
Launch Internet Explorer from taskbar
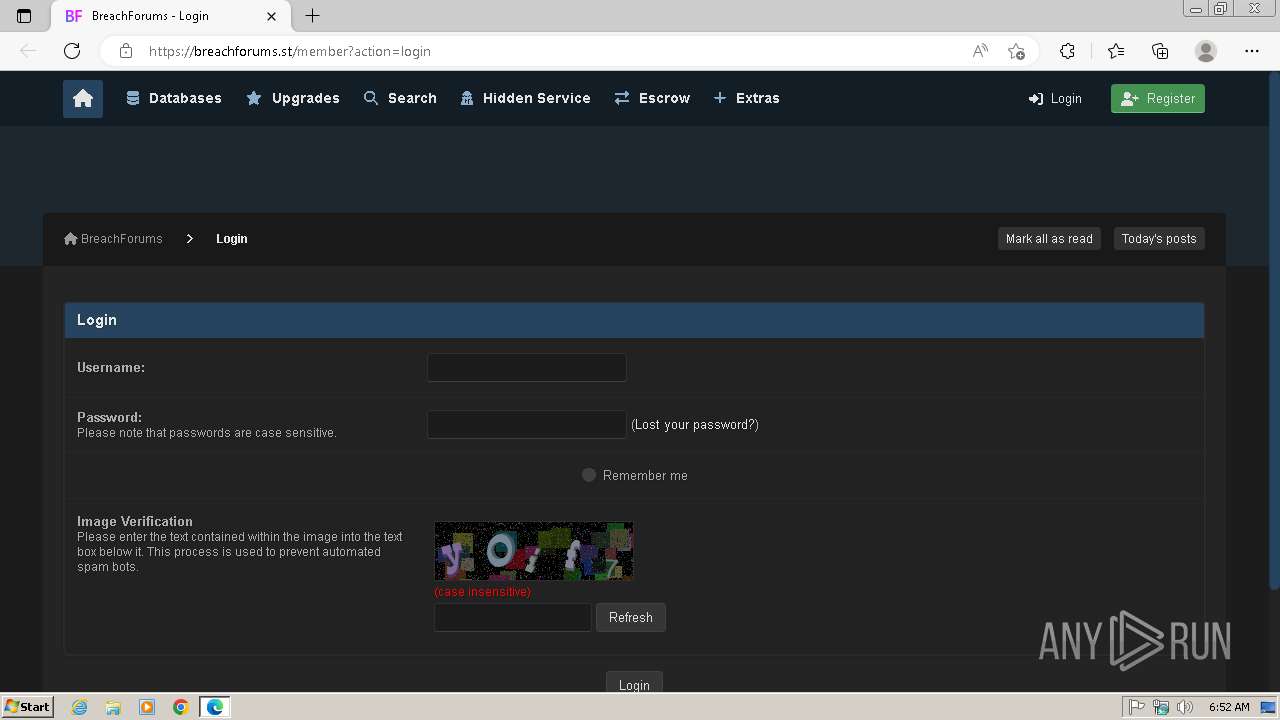tap(80, 707)
